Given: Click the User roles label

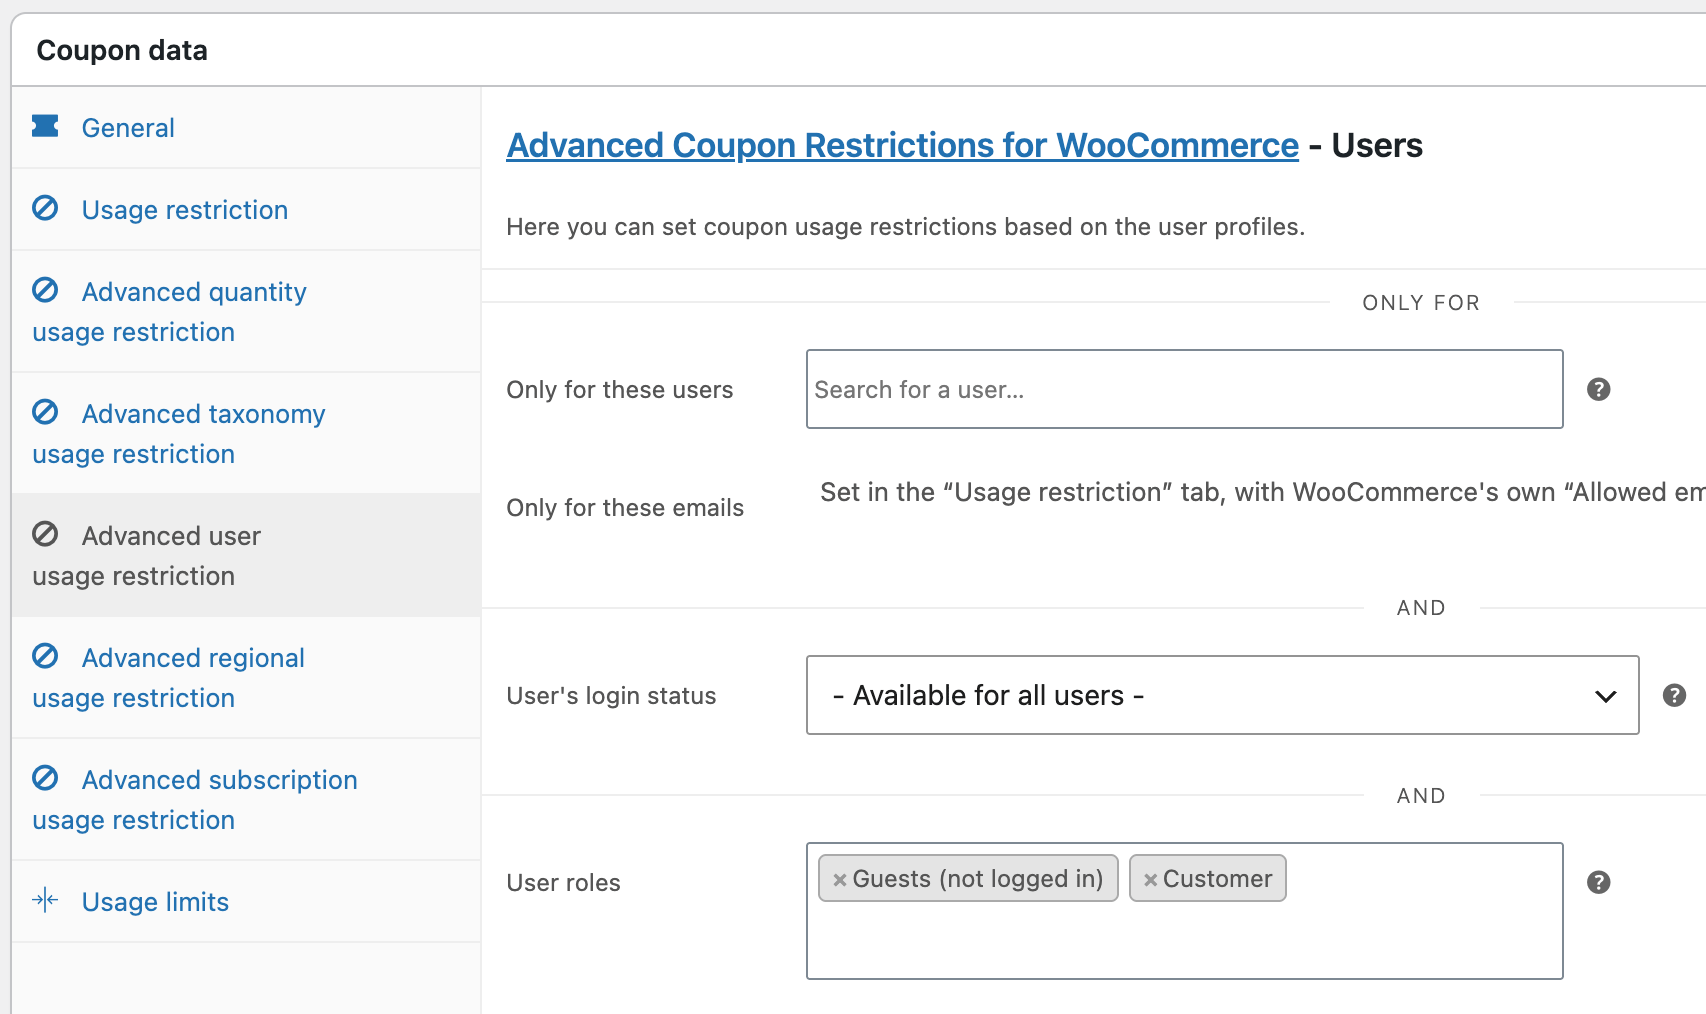Looking at the screenshot, I should pyautogui.click(x=563, y=883).
